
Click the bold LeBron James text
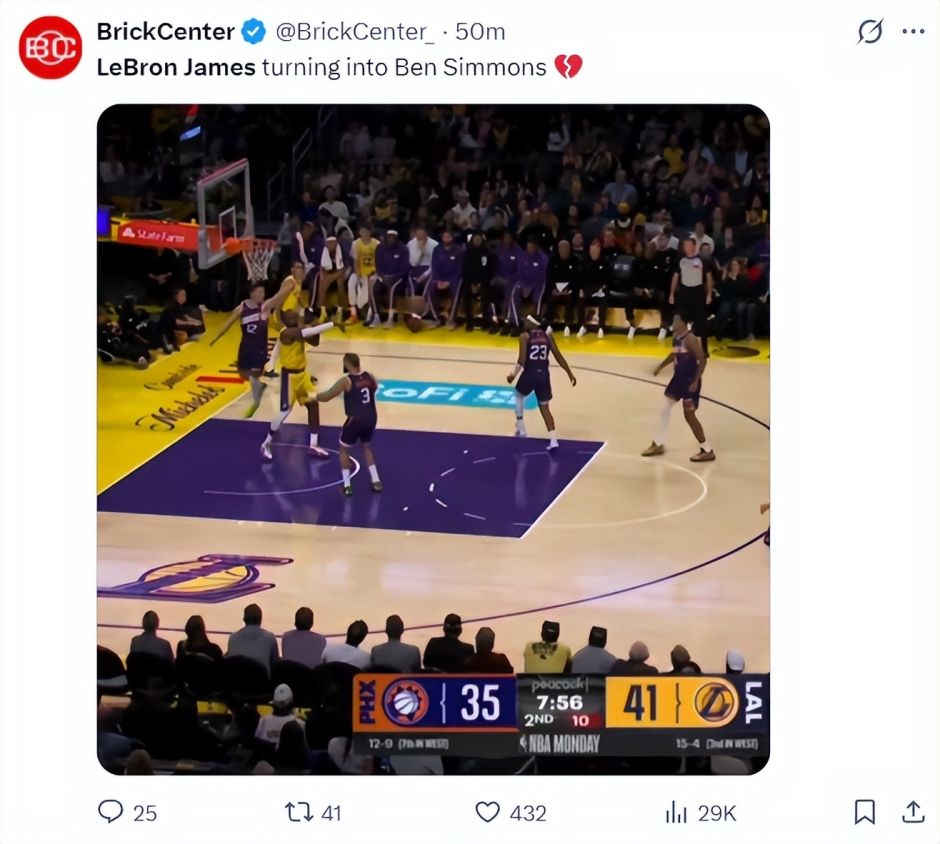point(176,67)
